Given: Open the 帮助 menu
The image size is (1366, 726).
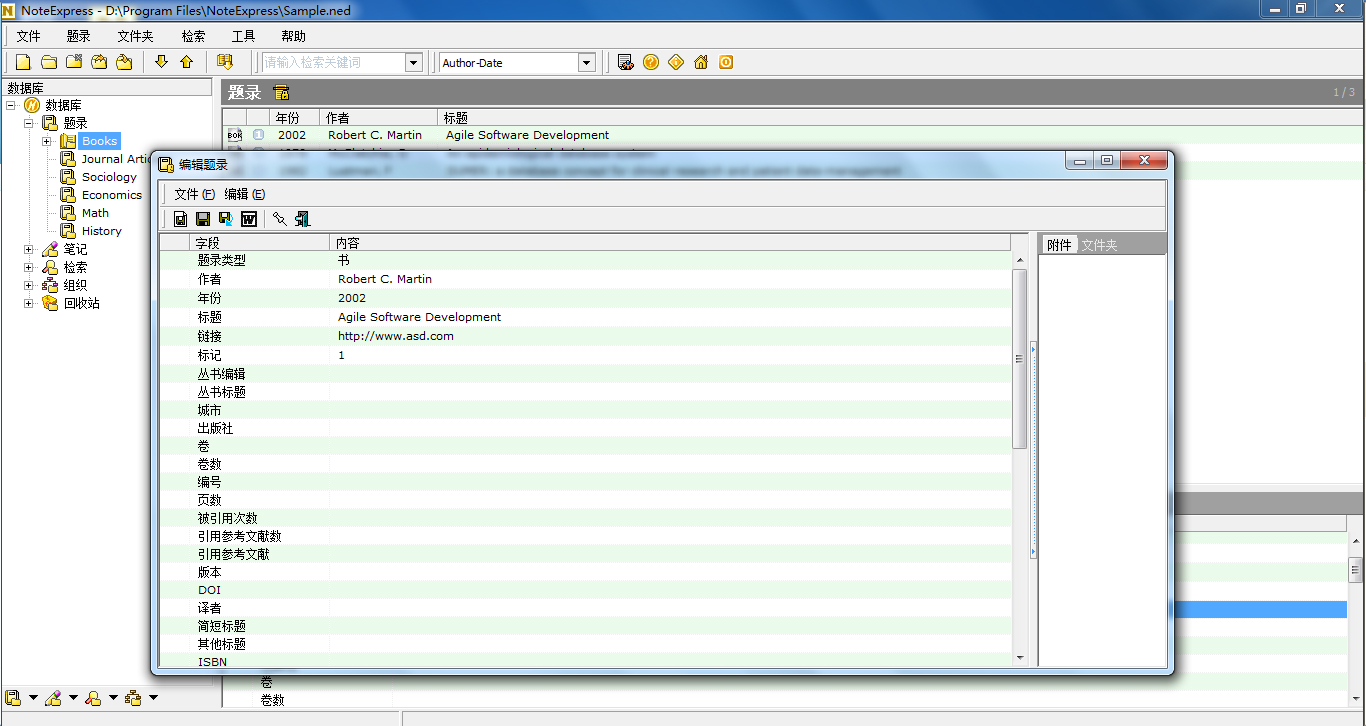Looking at the screenshot, I should pos(294,36).
